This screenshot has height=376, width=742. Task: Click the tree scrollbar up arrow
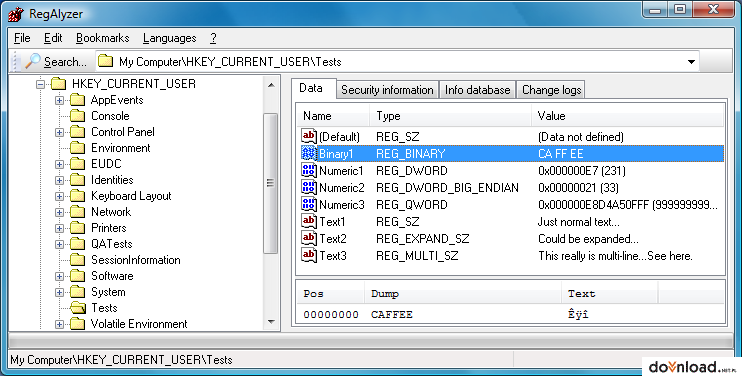pos(271,85)
